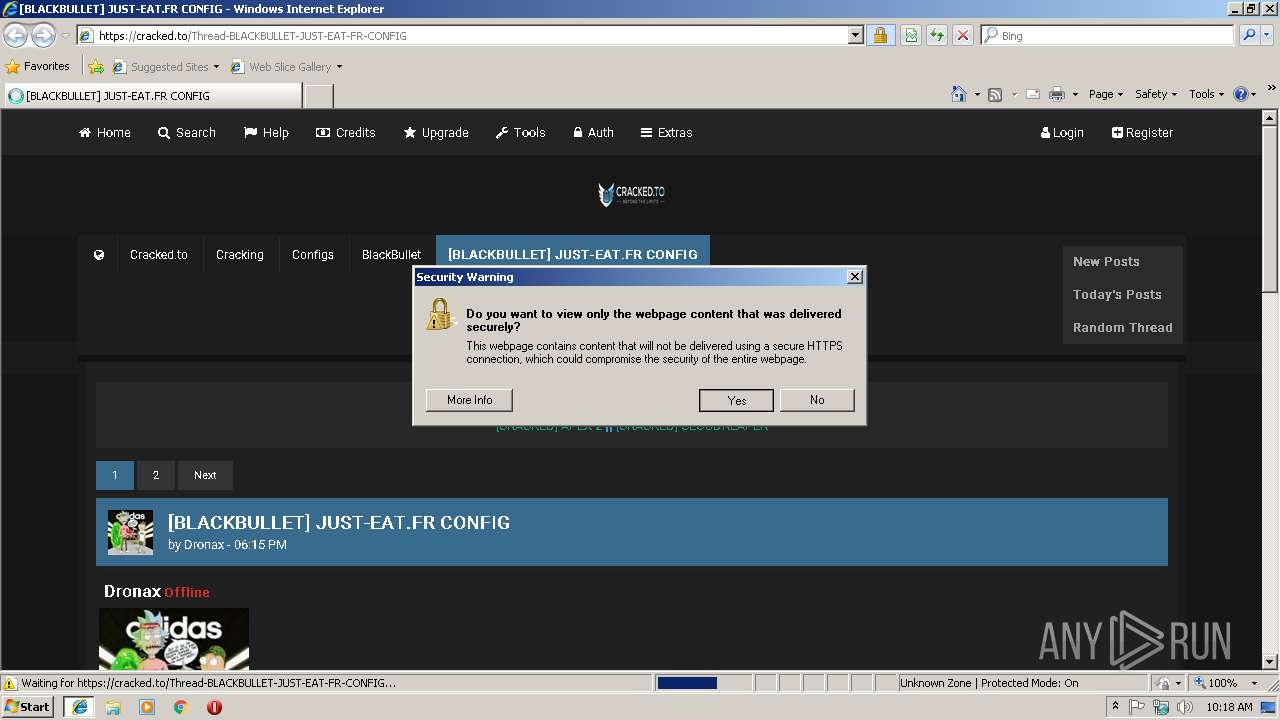Click the Favorites star button
Screen dimensions: 1280x720
[x=38, y=67]
